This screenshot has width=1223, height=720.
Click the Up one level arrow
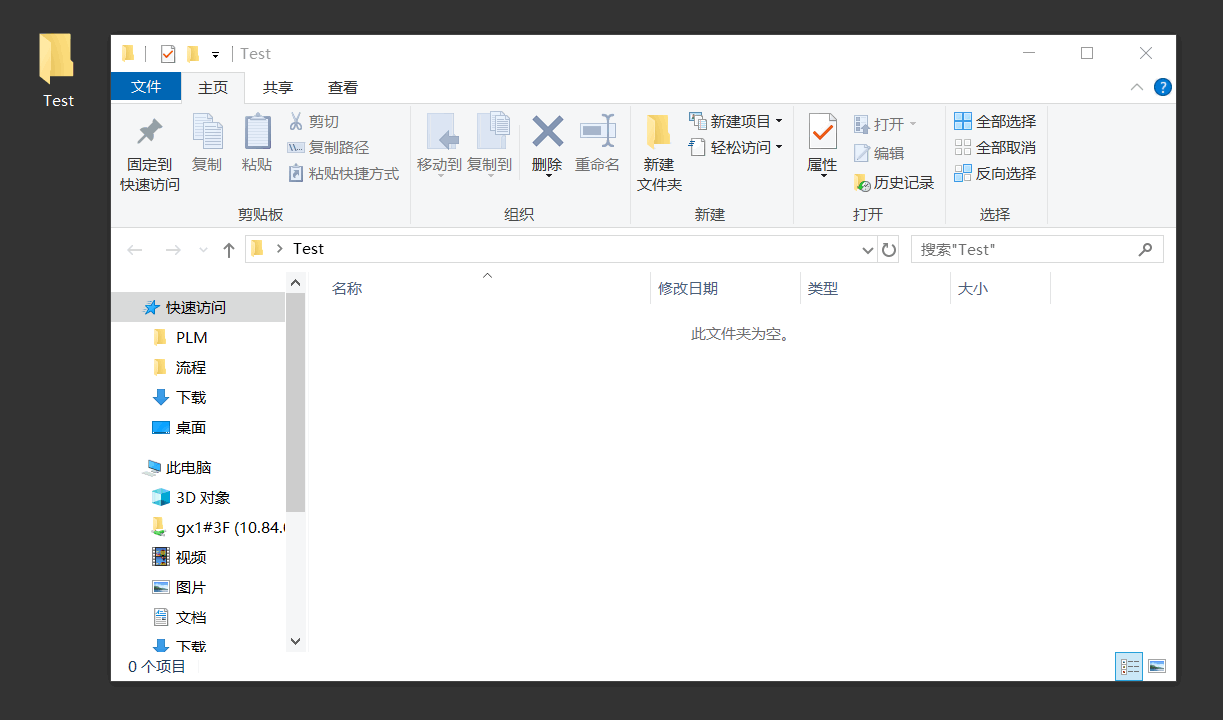(x=229, y=249)
